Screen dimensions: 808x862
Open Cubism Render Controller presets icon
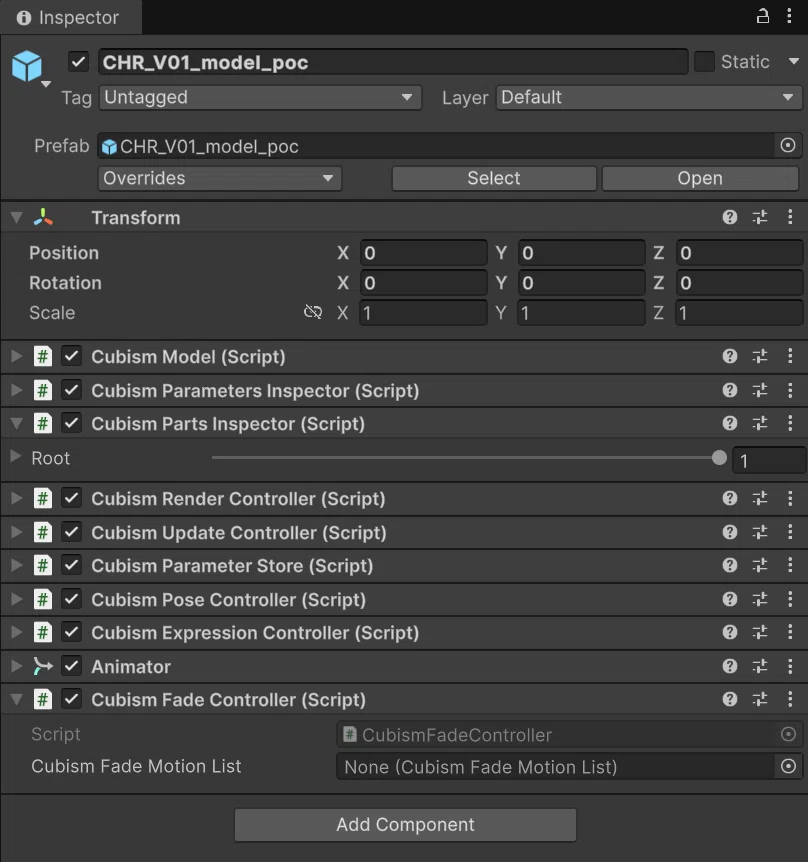click(760, 498)
